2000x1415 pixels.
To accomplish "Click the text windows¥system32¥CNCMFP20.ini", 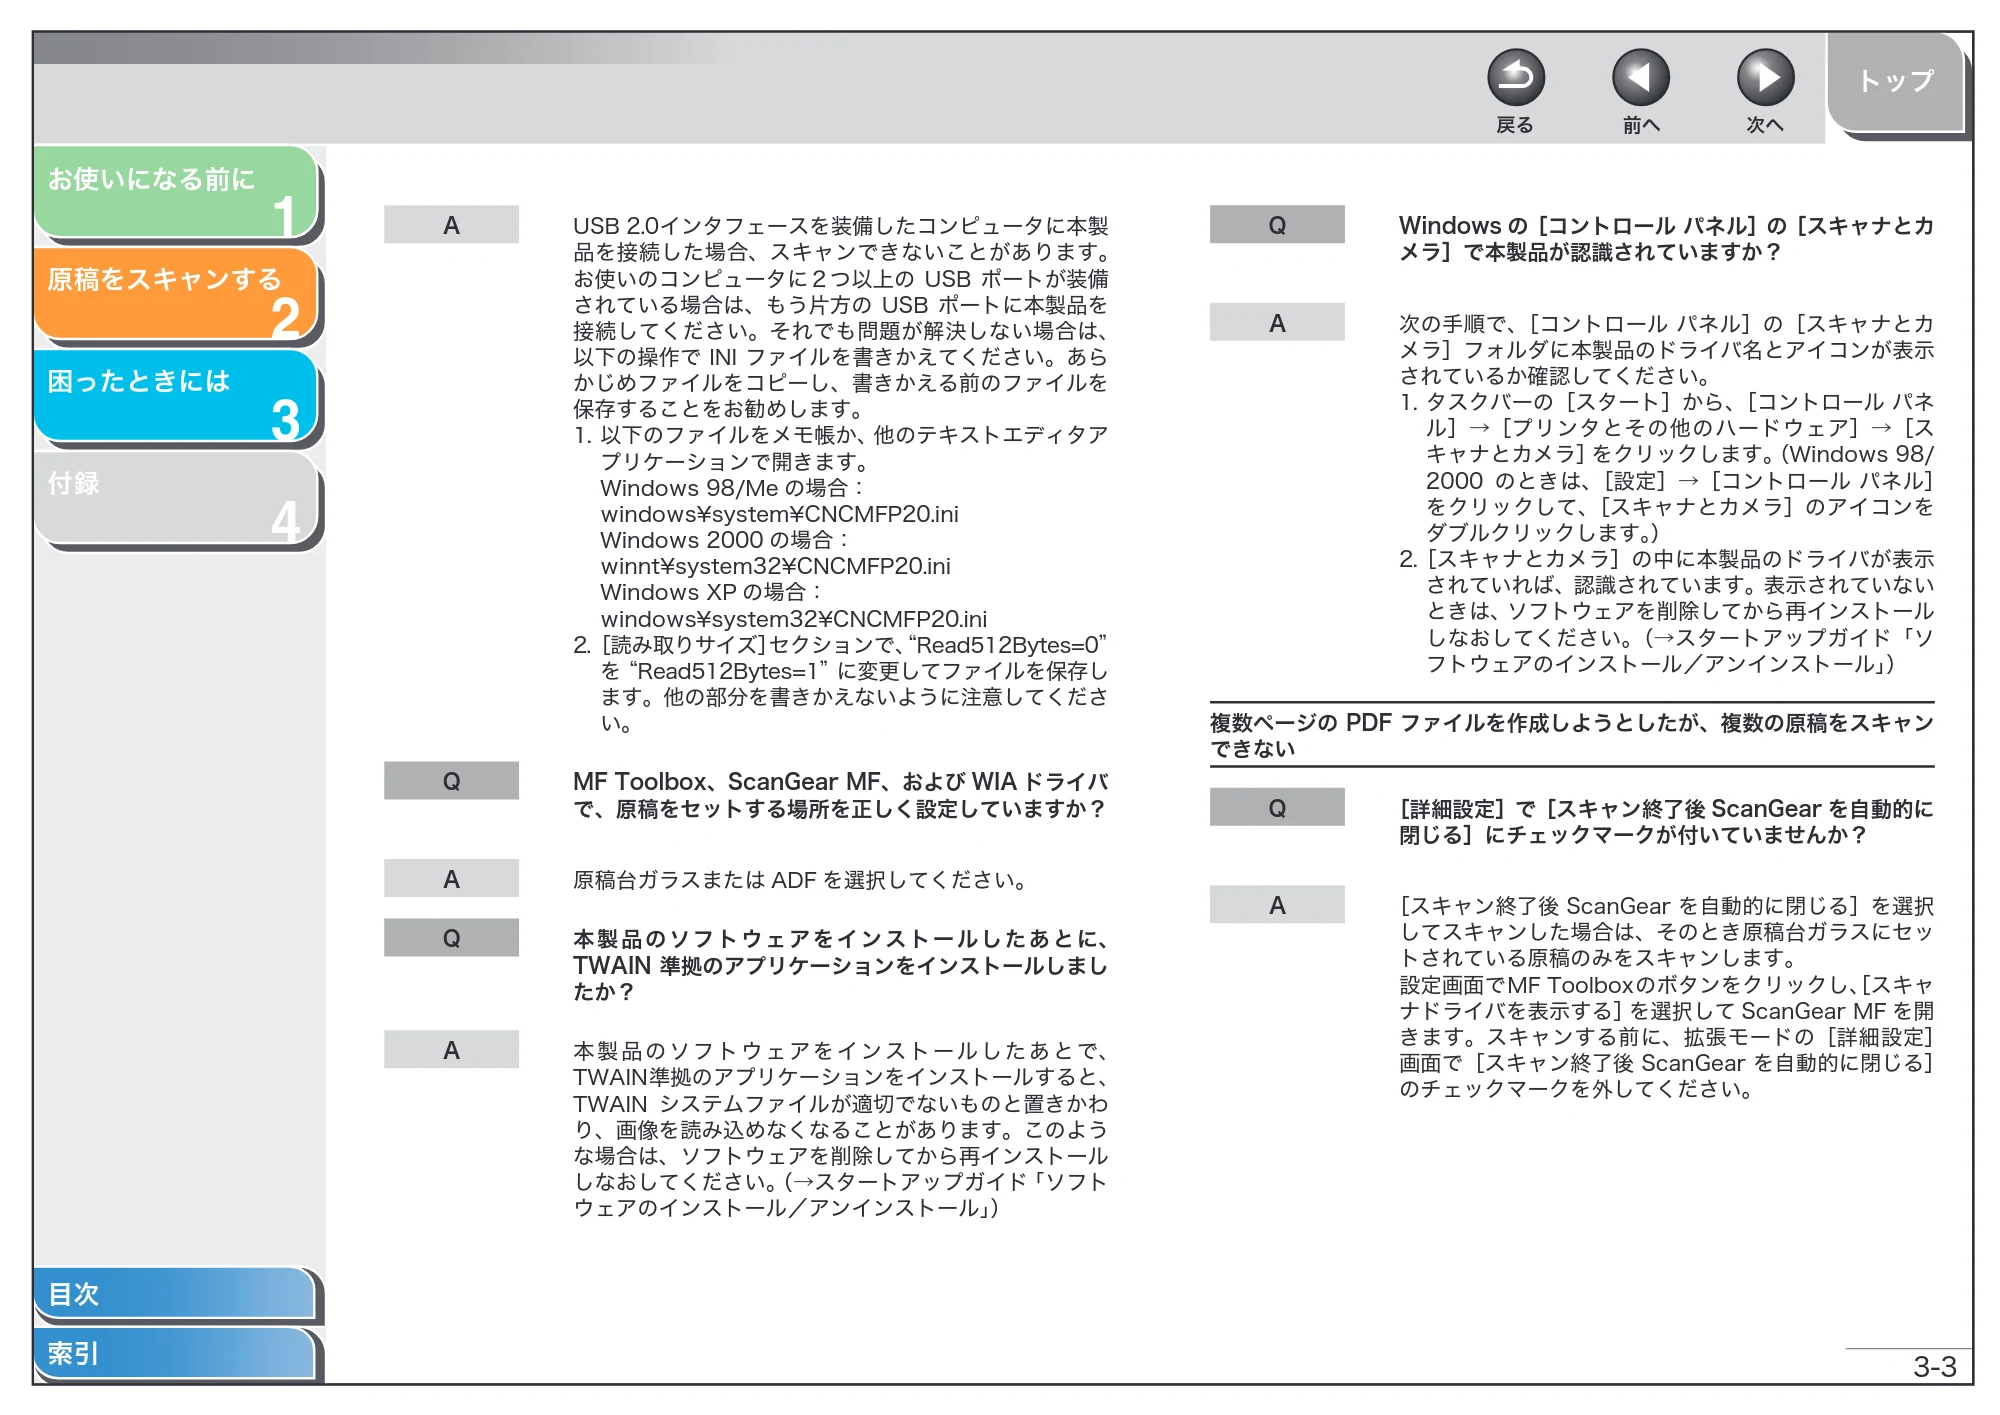I will [793, 619].
